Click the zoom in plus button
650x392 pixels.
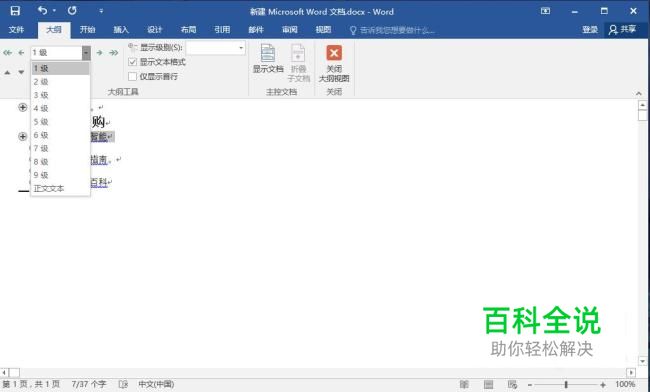603,385
